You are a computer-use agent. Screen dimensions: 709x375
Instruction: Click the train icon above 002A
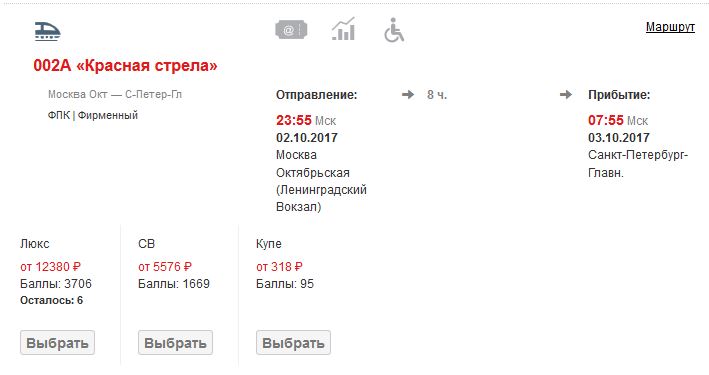(x=47, y=32)
